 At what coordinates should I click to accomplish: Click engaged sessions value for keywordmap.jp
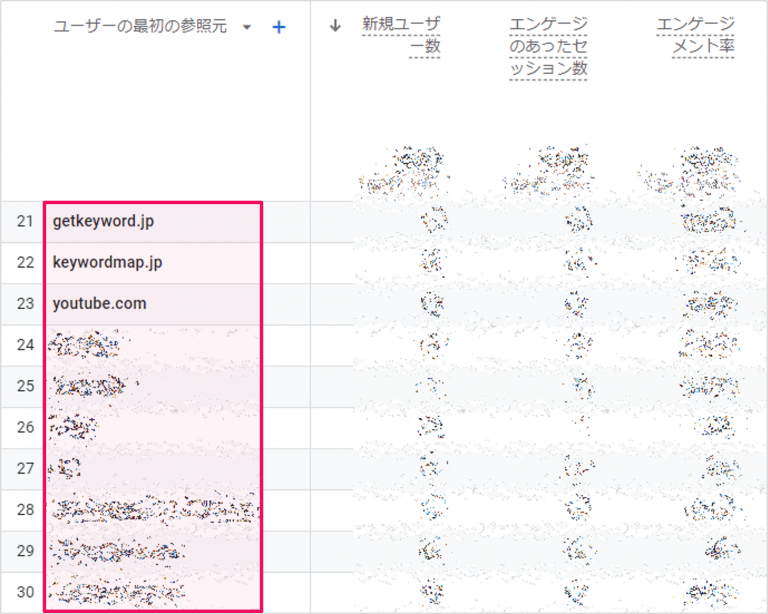[x=575, y=262]
